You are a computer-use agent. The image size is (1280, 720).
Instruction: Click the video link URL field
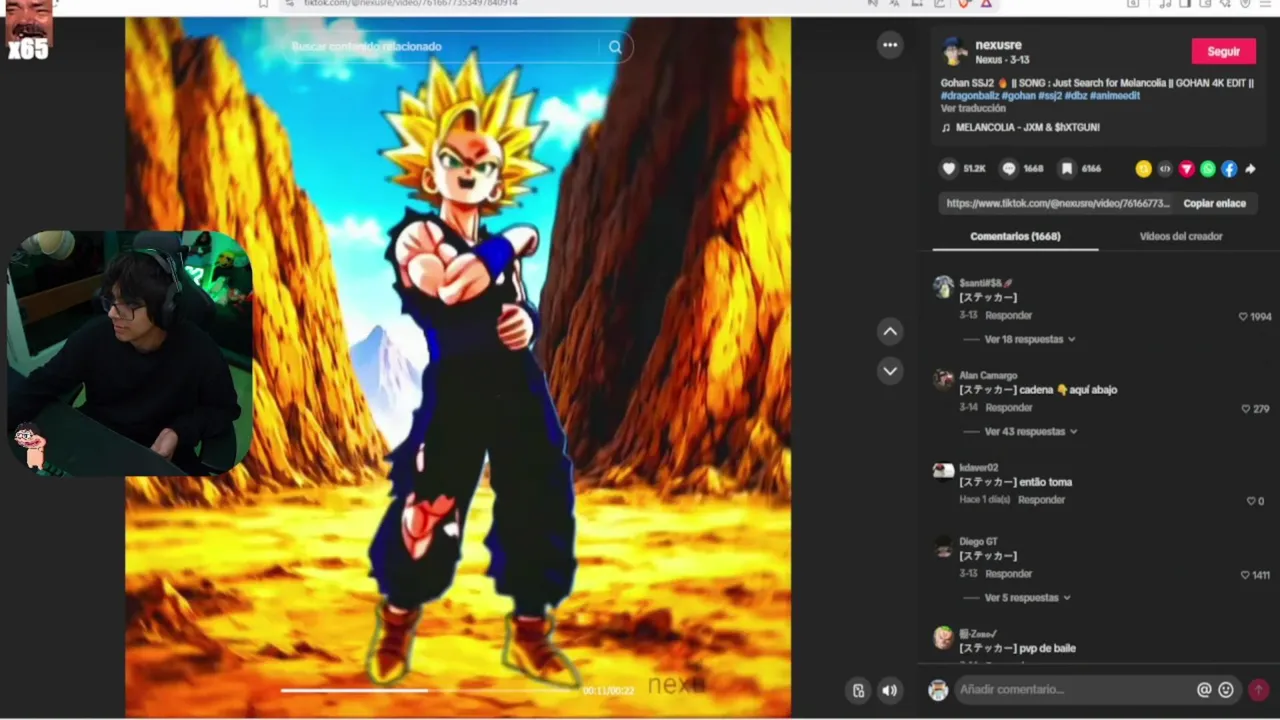pos(1057,203)
